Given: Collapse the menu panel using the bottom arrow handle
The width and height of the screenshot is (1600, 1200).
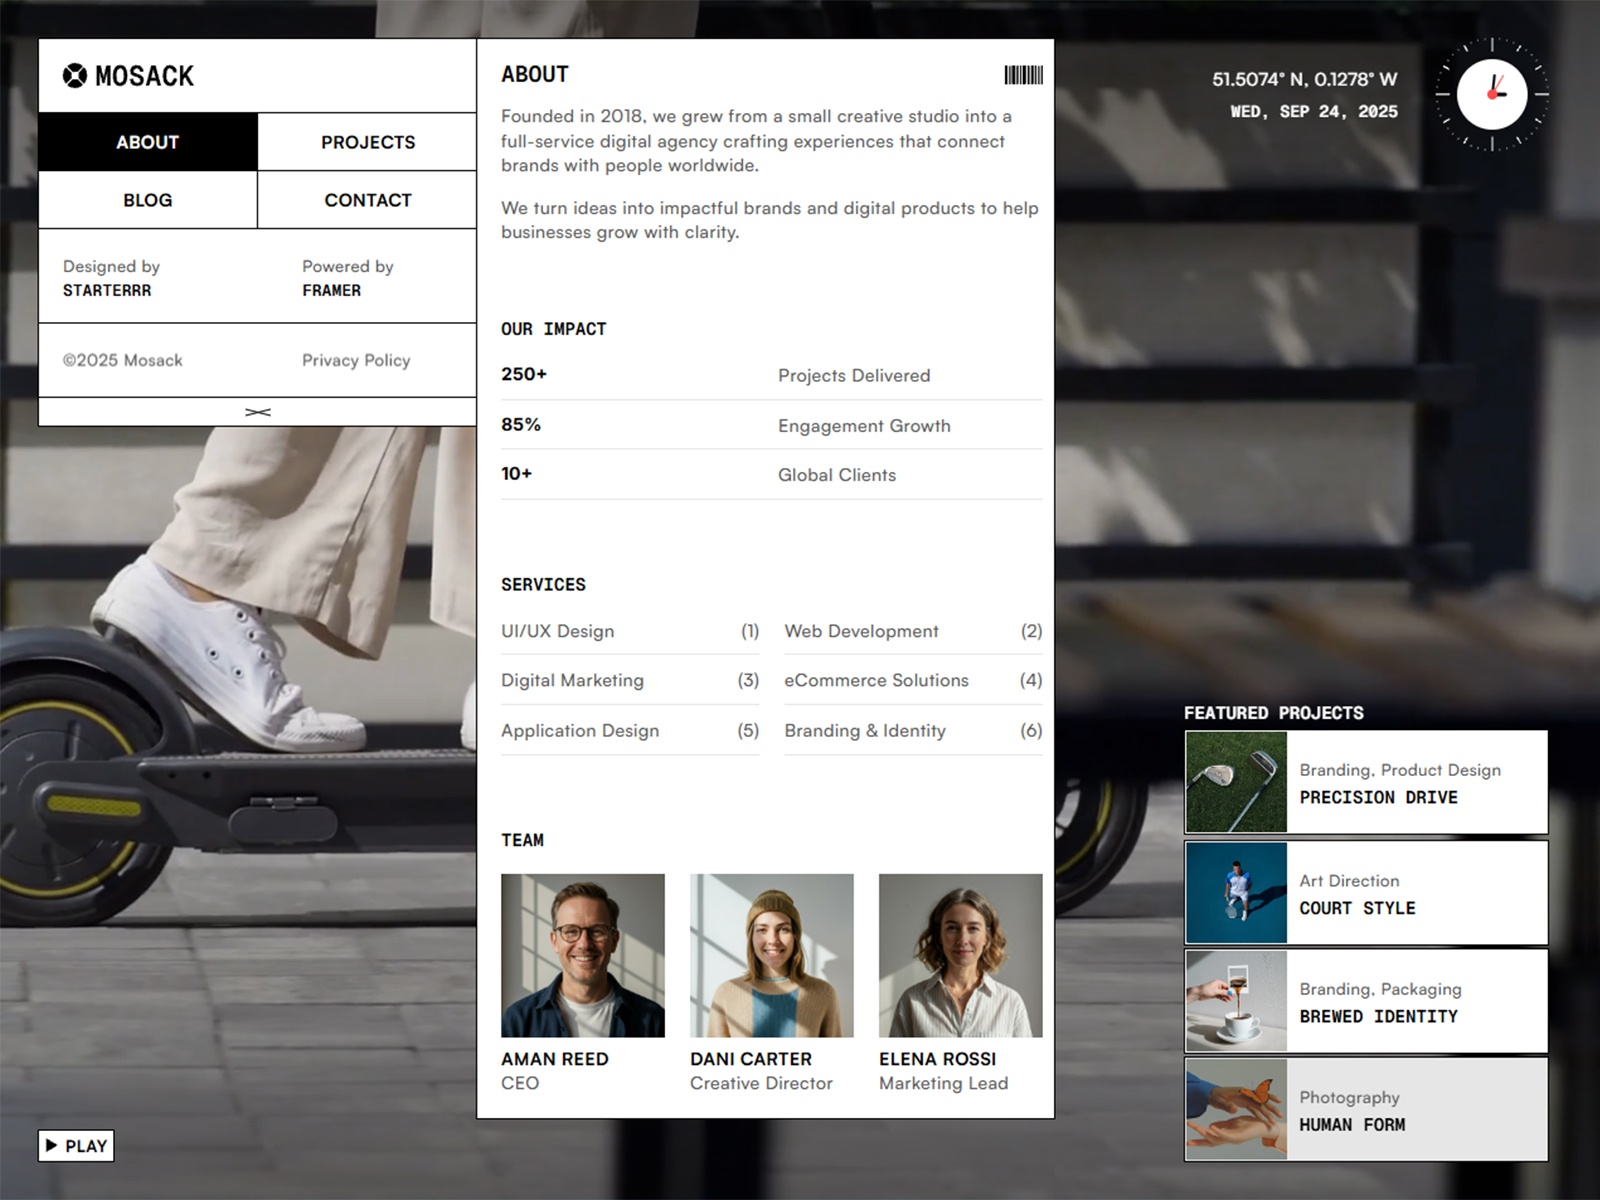Looking at the screenshot, I should pyautogui.click(x=257, y=412).
